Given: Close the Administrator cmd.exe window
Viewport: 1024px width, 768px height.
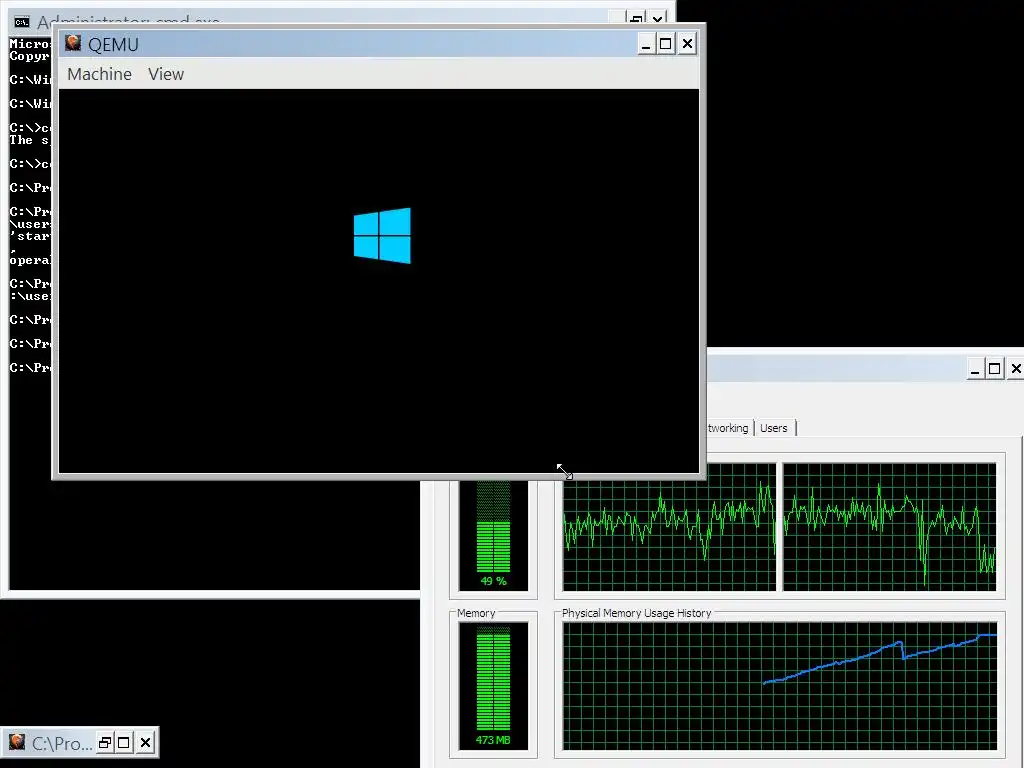Looking at the screenshot, I should click(658, 20).
